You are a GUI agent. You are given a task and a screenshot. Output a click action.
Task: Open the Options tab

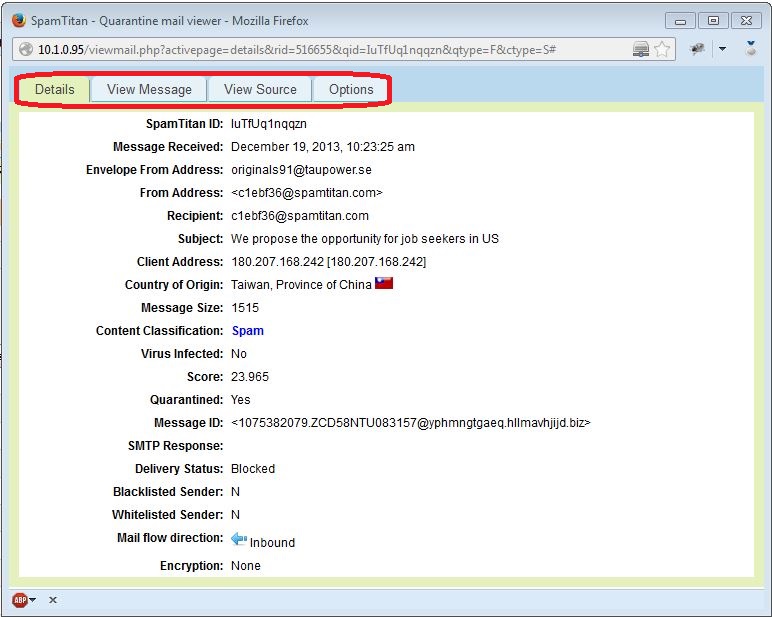coord(351,90)
